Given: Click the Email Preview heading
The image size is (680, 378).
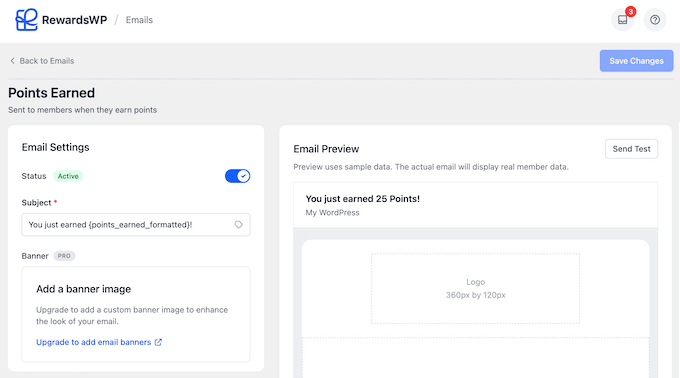Looking at the screenshot, I should click(326, 149).
